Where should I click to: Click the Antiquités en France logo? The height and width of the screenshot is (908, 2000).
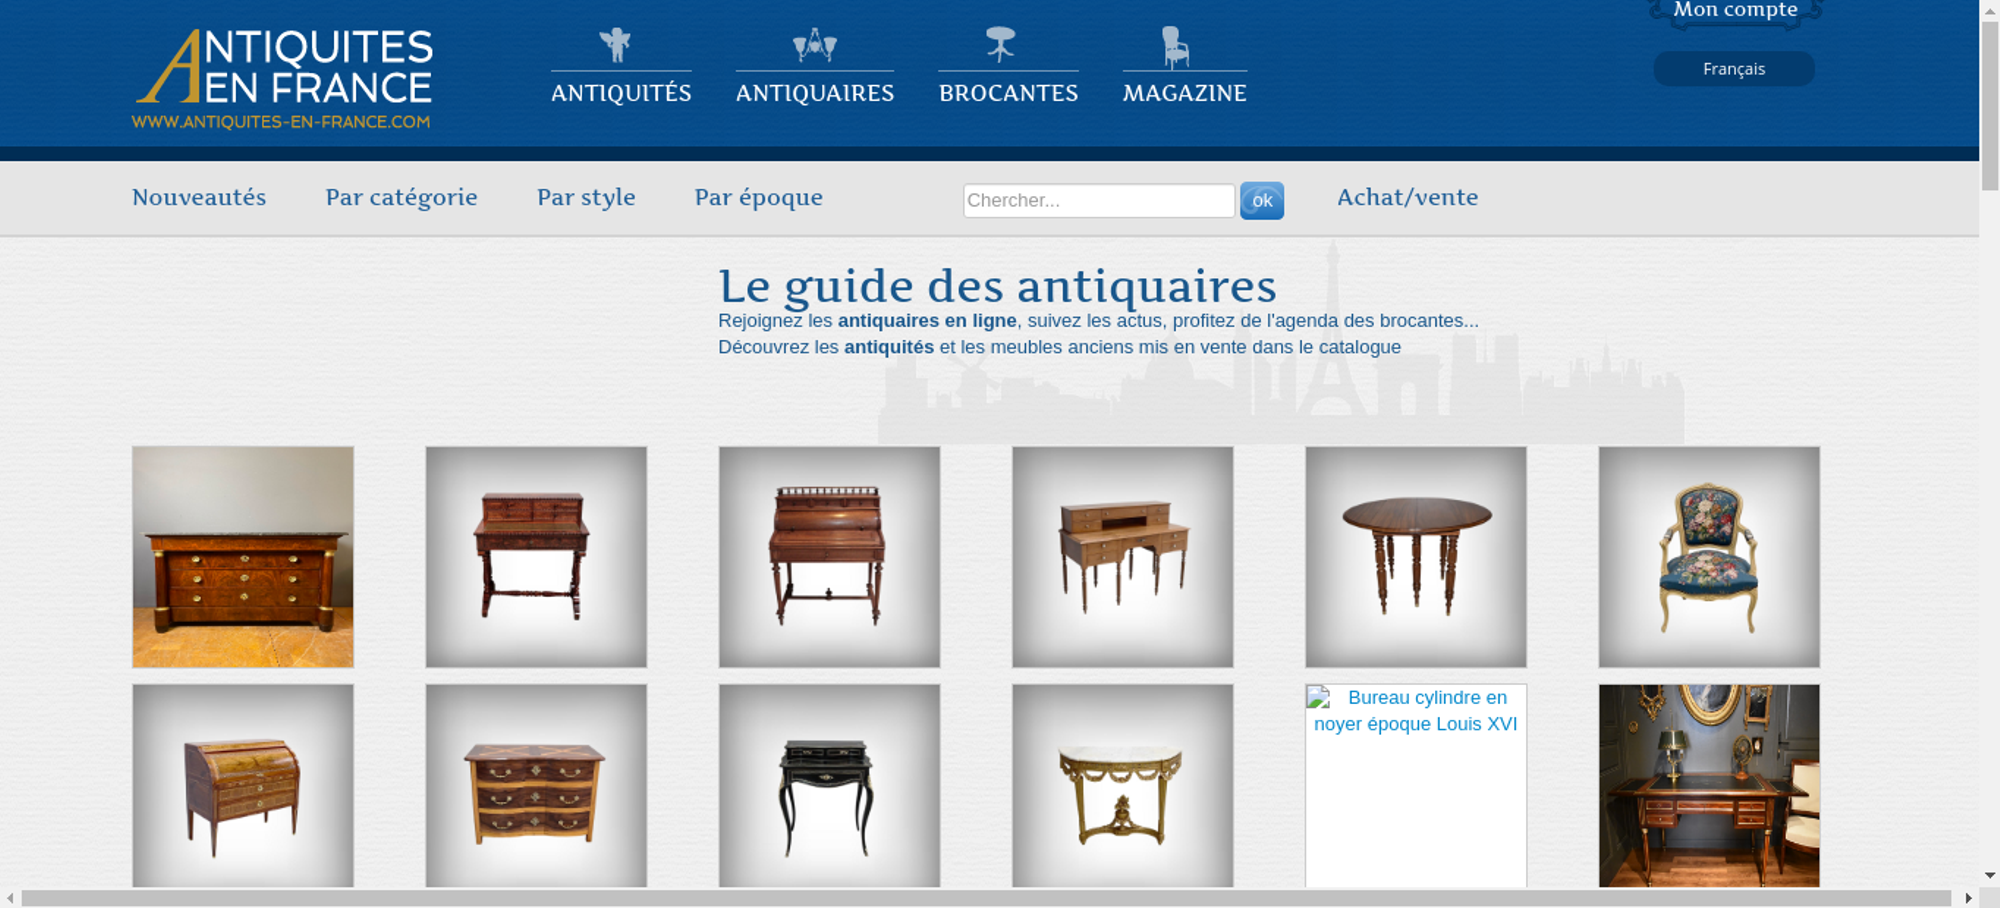tap(283, 79)
